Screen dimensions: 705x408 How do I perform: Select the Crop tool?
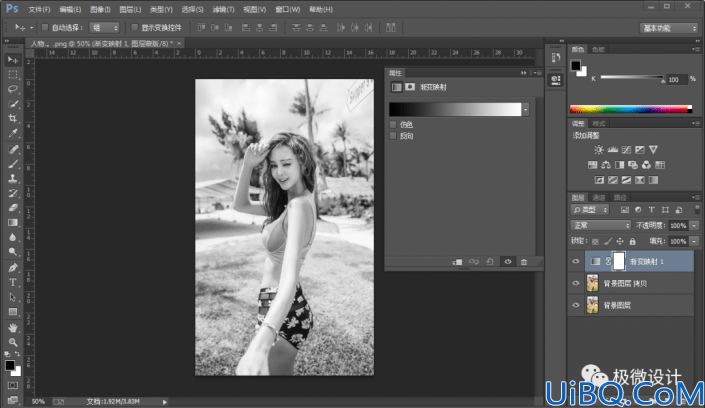click(13, 118)
